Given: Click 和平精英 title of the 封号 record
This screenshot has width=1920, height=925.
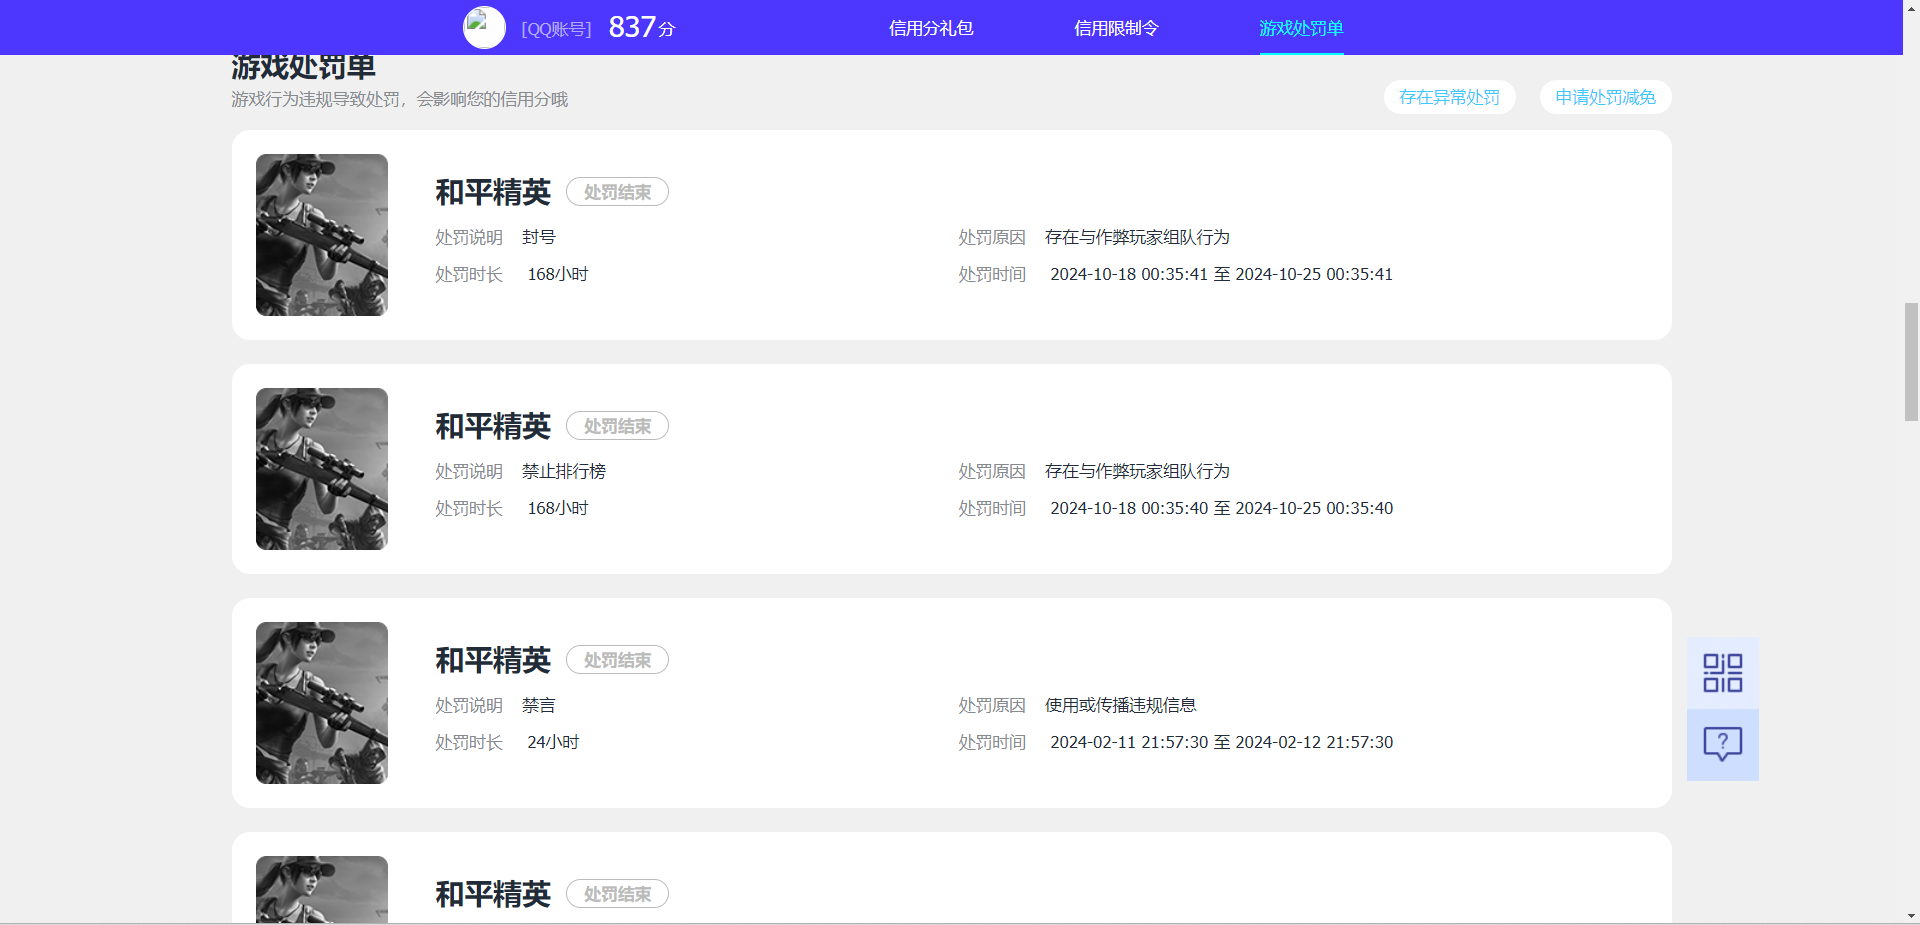Looking at the screenshot, I should (x=493, y=192).
